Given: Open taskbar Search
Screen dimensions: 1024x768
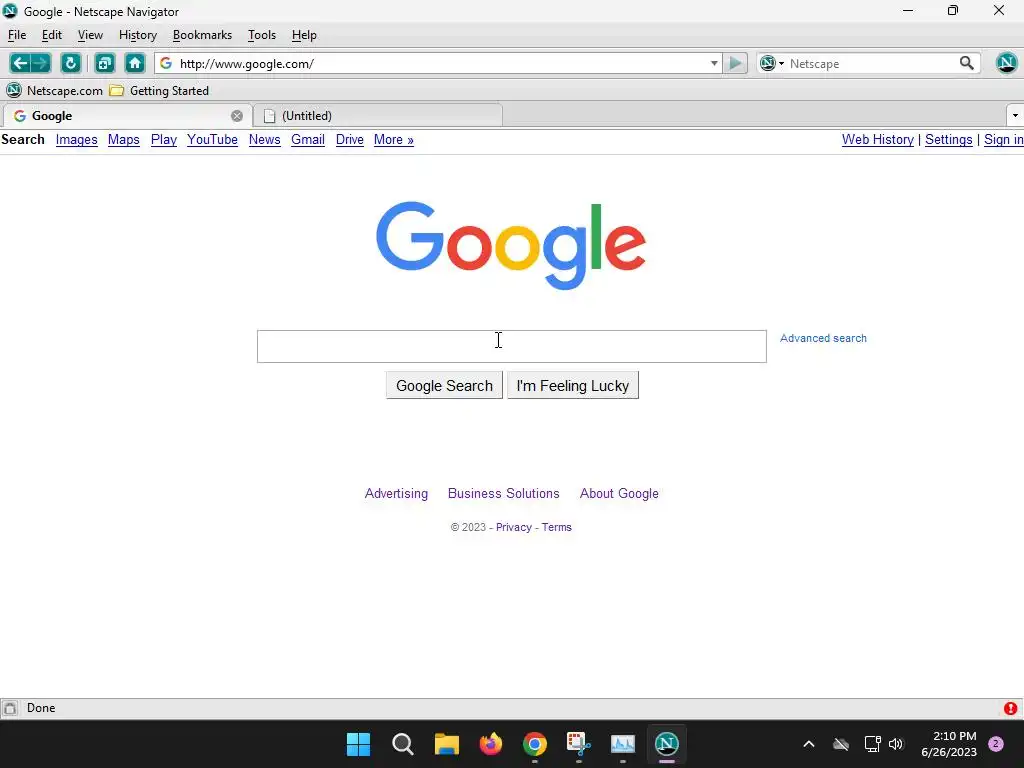Looking at the screenshot, I should point(402,744).
